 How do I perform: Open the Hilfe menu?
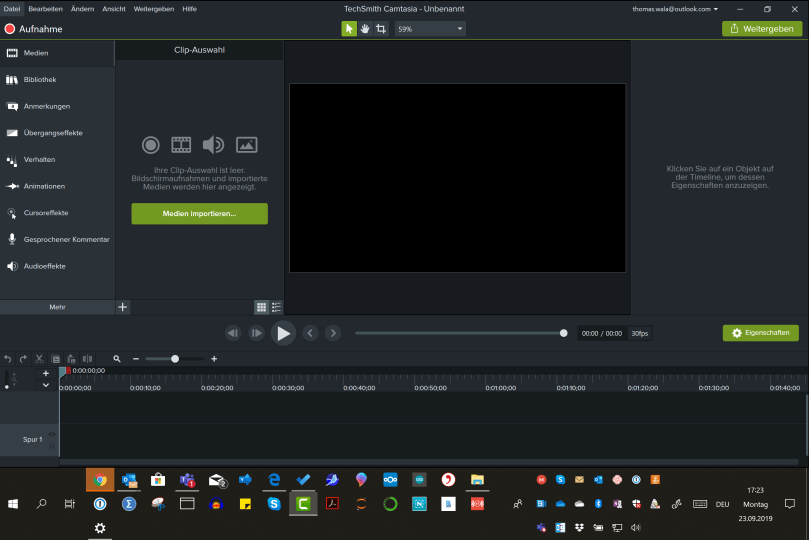[189, 9]
